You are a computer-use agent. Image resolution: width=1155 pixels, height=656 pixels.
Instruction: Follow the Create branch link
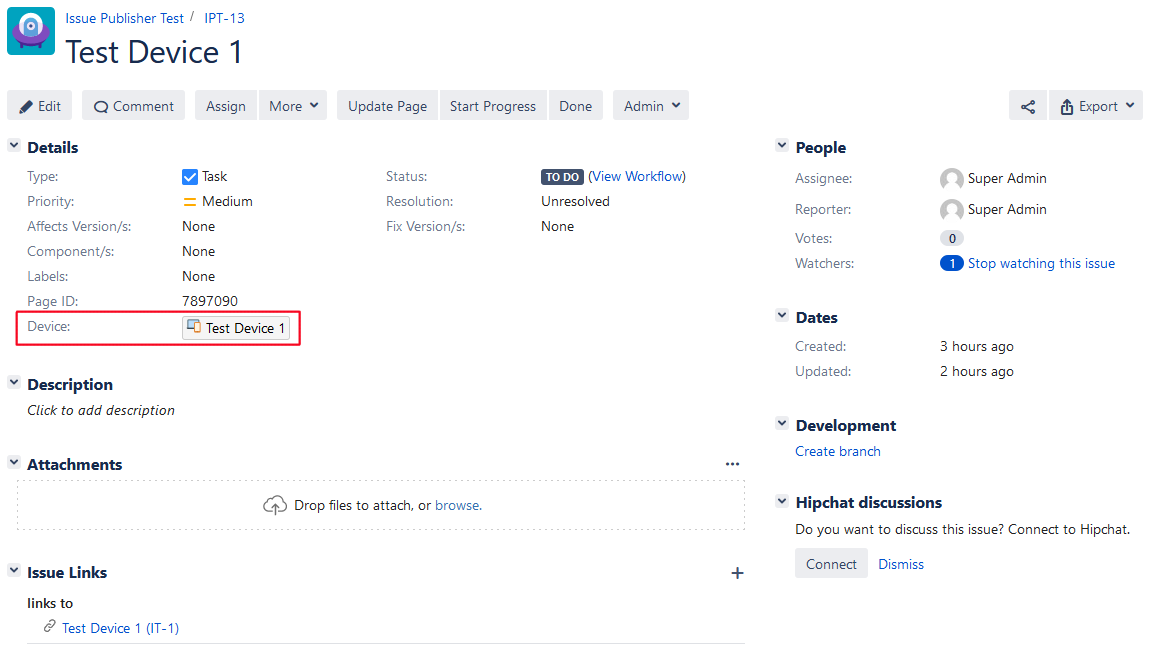coord(837,452)
